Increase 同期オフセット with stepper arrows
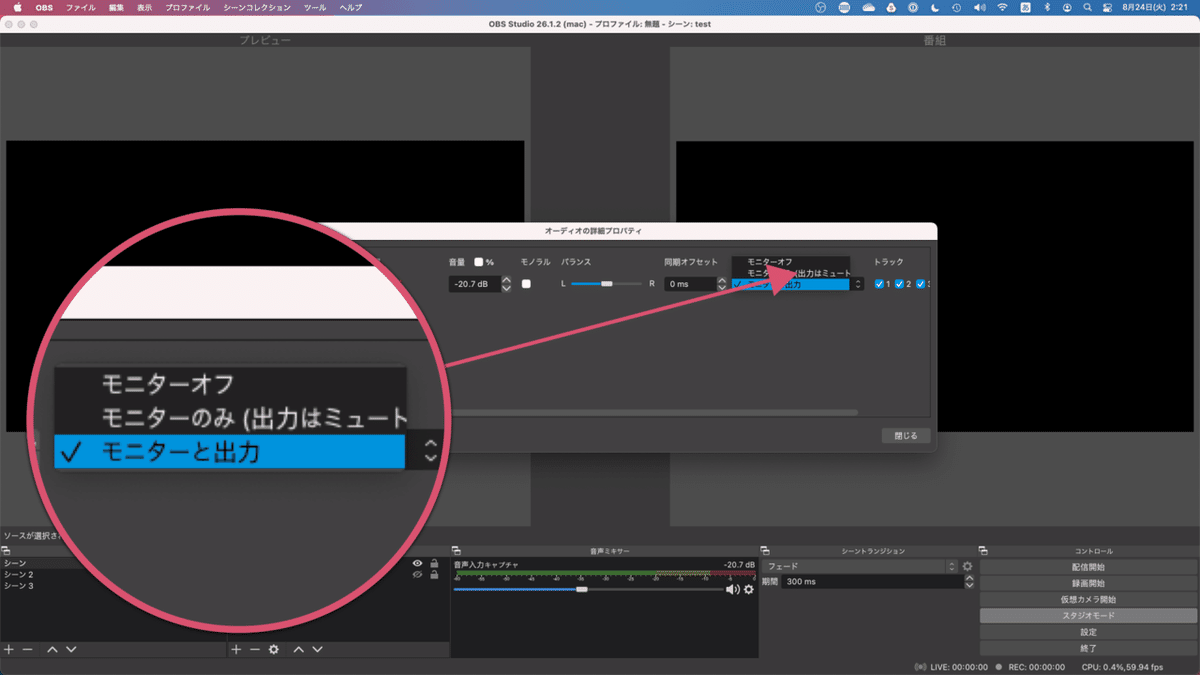The width and height of the screenshot is (1200, 675). (722, 281)
